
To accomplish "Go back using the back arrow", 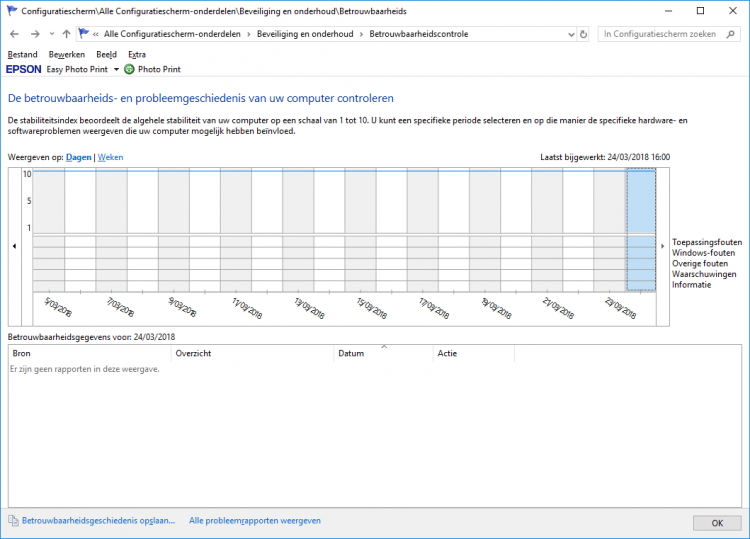I will (x=14, y=34).
